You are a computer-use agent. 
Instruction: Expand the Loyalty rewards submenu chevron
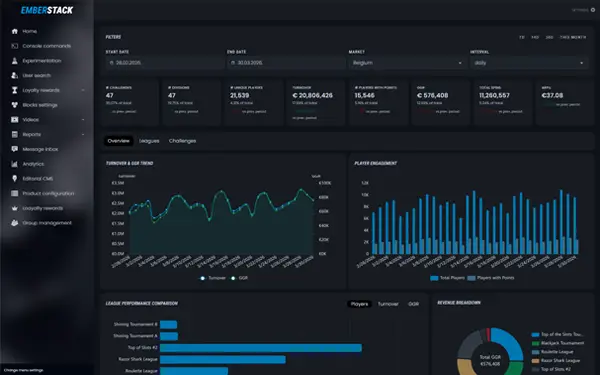click(x=83, y=90)
